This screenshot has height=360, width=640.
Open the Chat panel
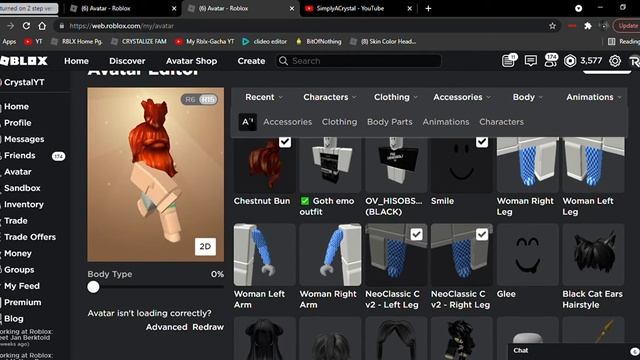573,351
